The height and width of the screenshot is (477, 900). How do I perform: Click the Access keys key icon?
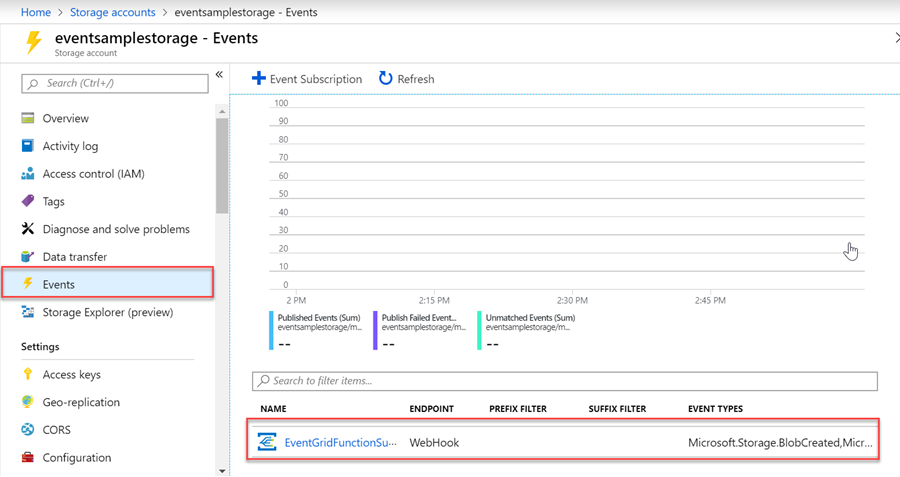[28, 374]
